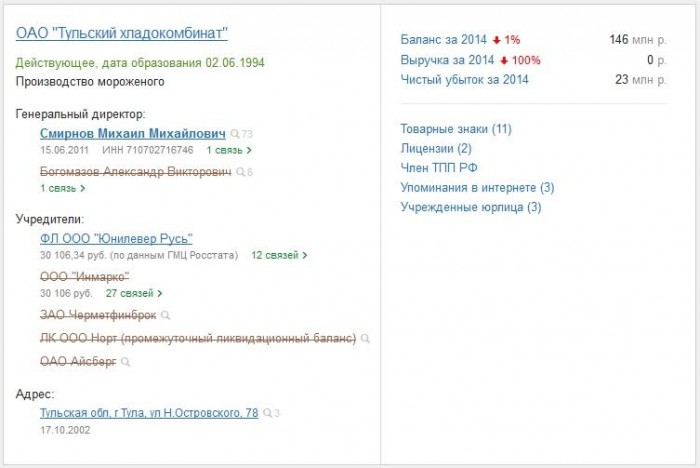Expand '12 связей' for Юнилевер Русь
The height and width of the screenshot is (468, 700).
click(279, 255)
